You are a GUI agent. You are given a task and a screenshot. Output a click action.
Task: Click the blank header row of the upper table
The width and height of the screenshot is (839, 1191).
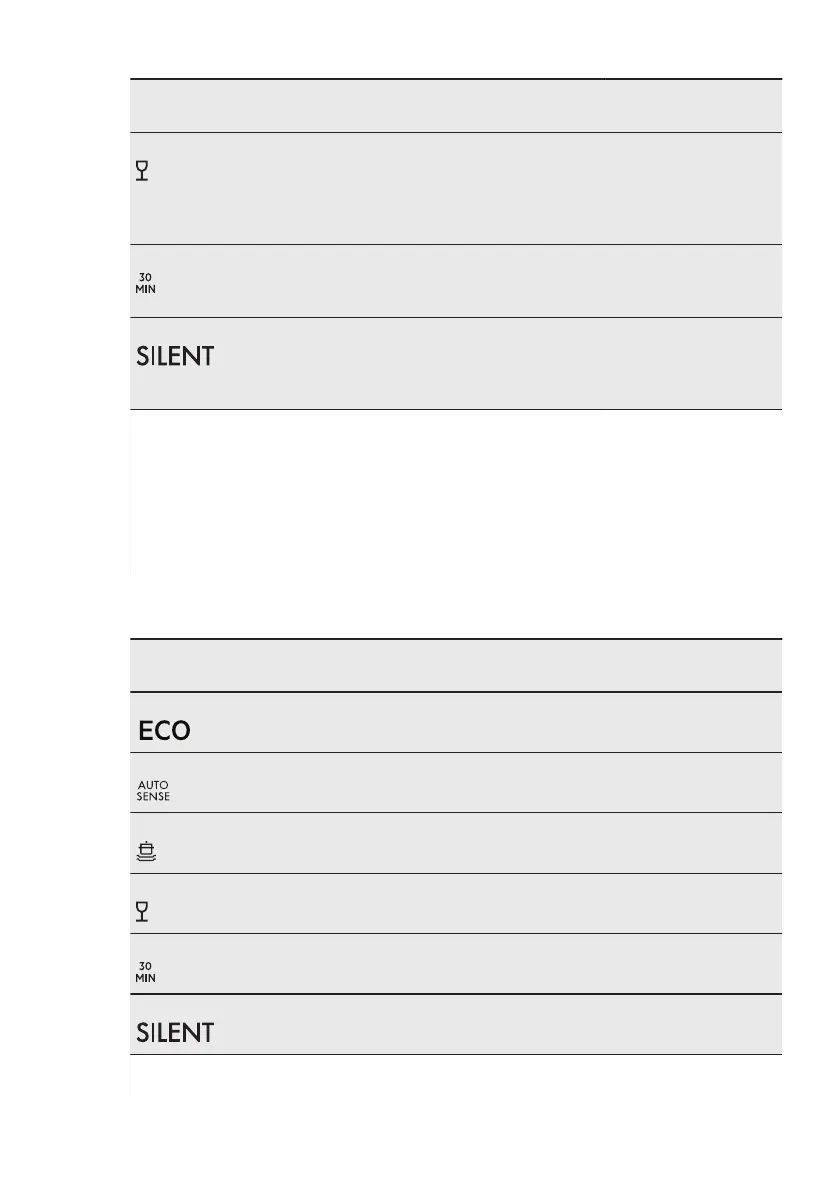click(455, 106)
